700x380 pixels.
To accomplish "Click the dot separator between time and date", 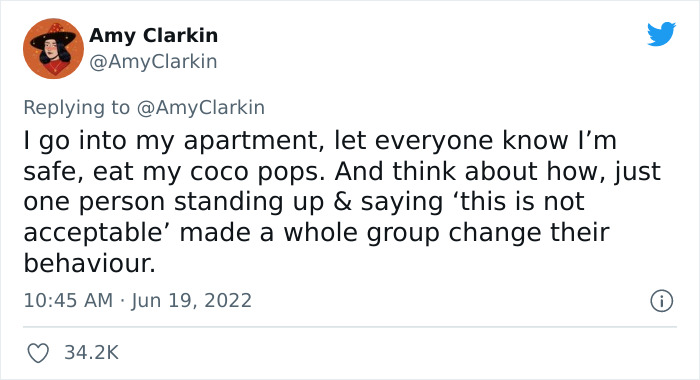I will [x=122, y=301].
